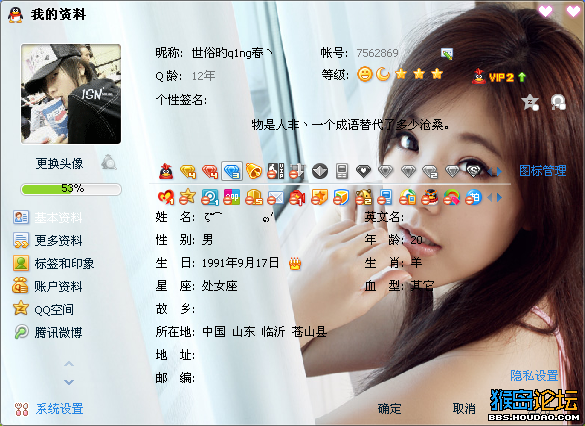The width and height of the screenshot is (585, 426).
Task: Click the golden bell badge icon
Action: pos(254,171)
